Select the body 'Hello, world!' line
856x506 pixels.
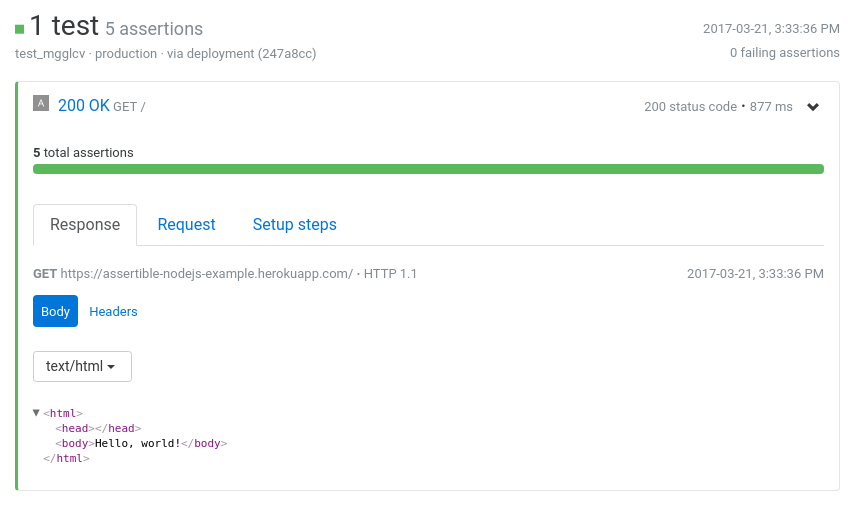pyautogui.click(x=141, y=443)
